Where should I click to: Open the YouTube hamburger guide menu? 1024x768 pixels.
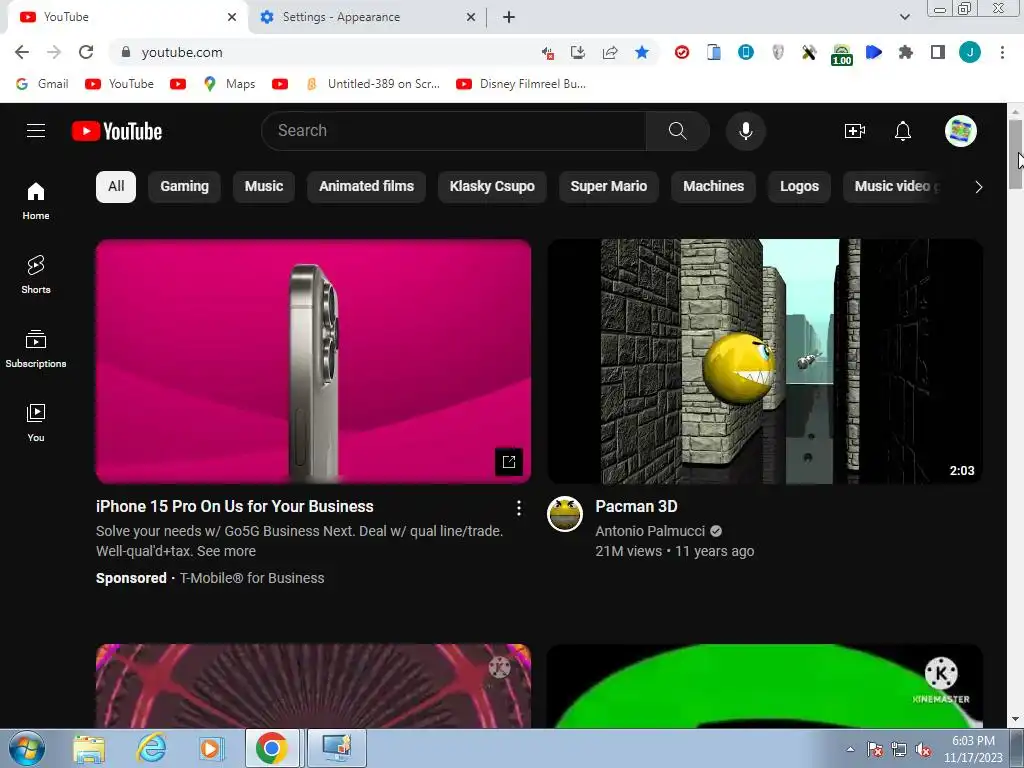pyautogui.click(x=36, y=131)
